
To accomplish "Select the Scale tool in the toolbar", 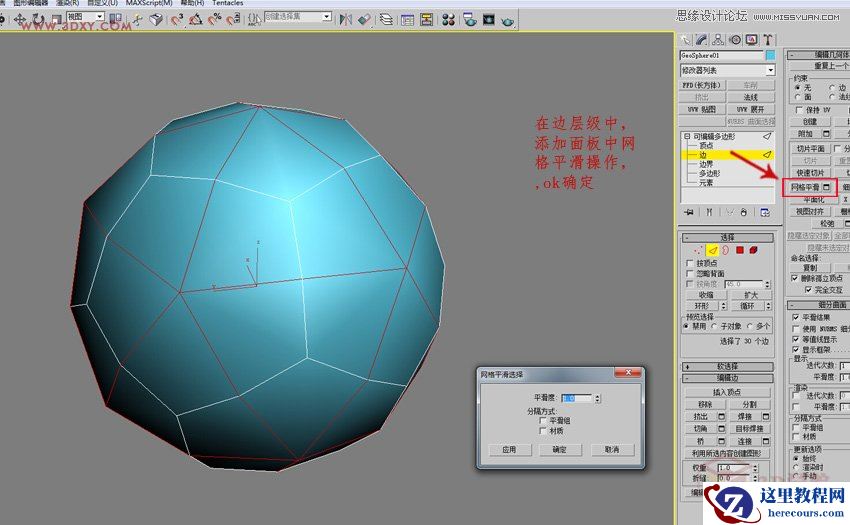I will click(56, 20).
